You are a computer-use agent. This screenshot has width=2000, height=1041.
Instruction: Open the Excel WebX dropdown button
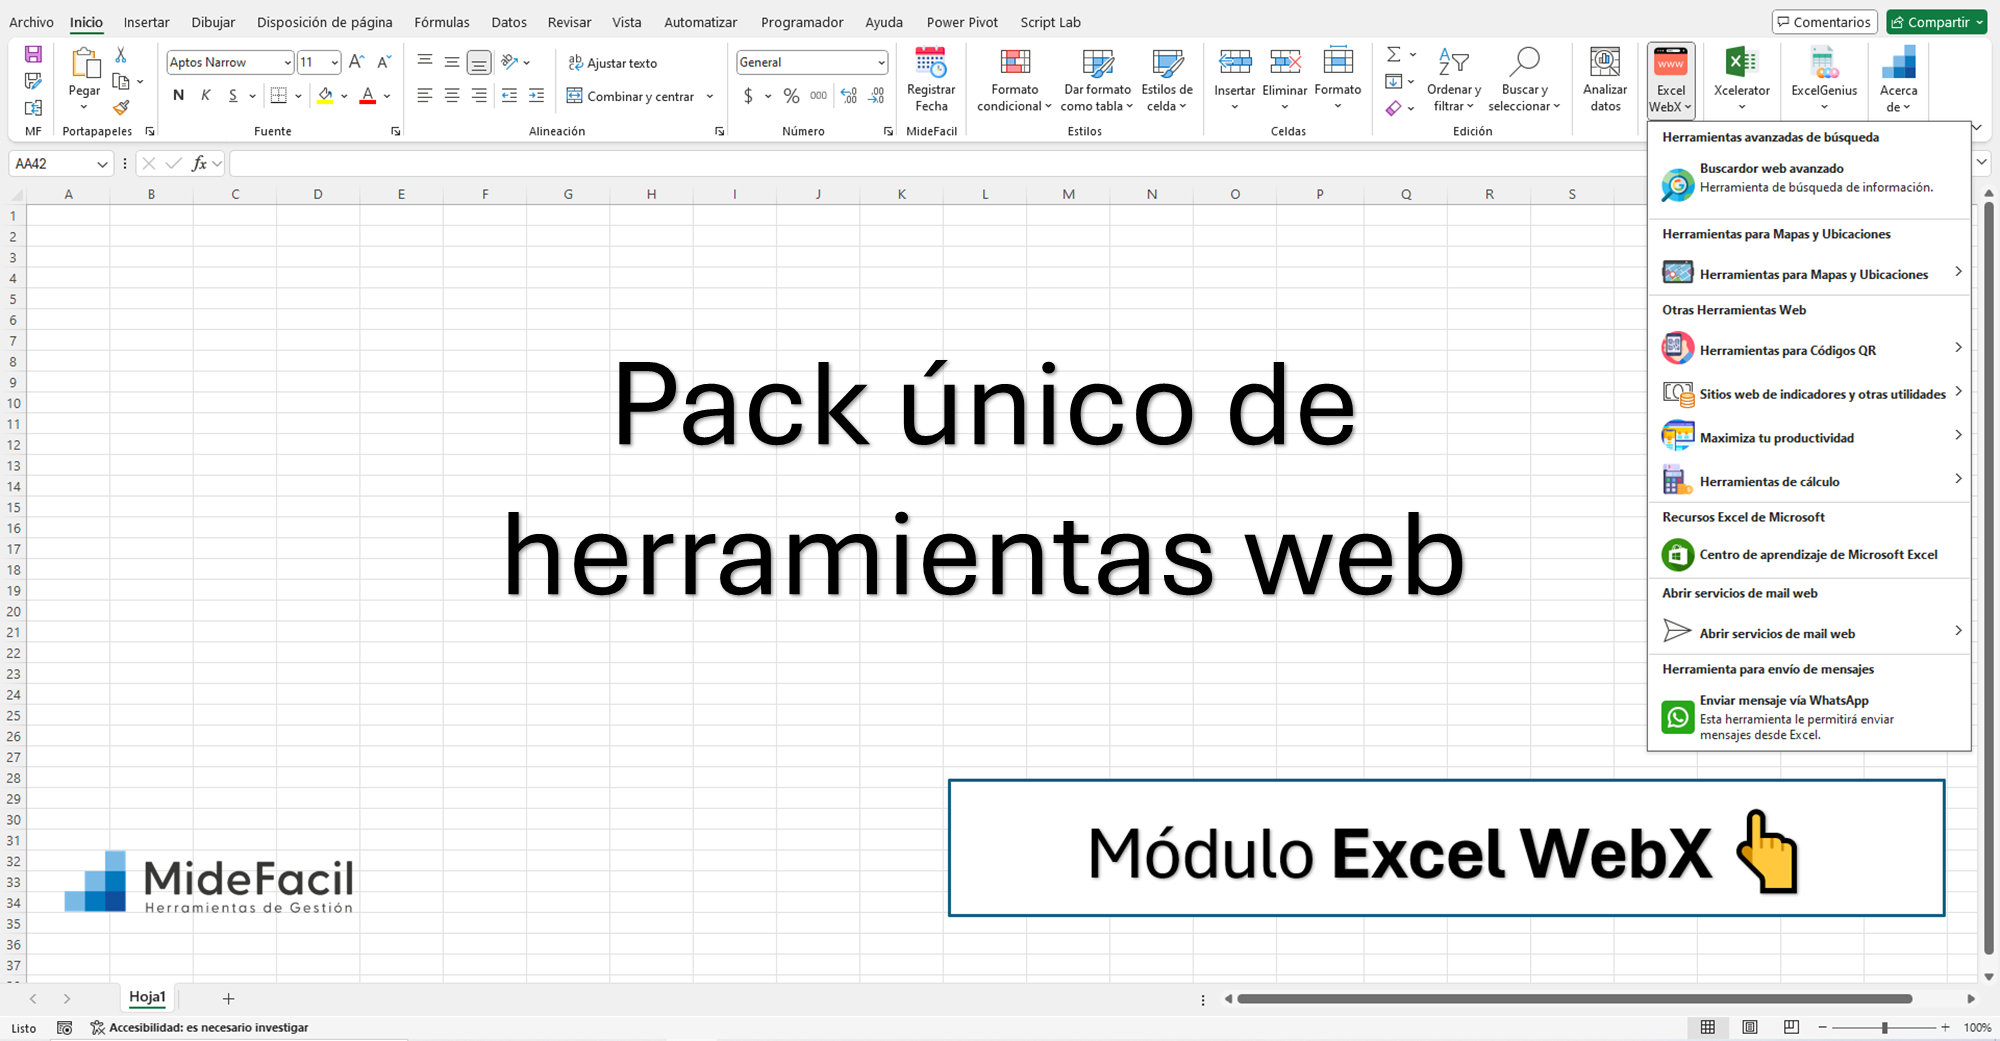coord(1670,81)
